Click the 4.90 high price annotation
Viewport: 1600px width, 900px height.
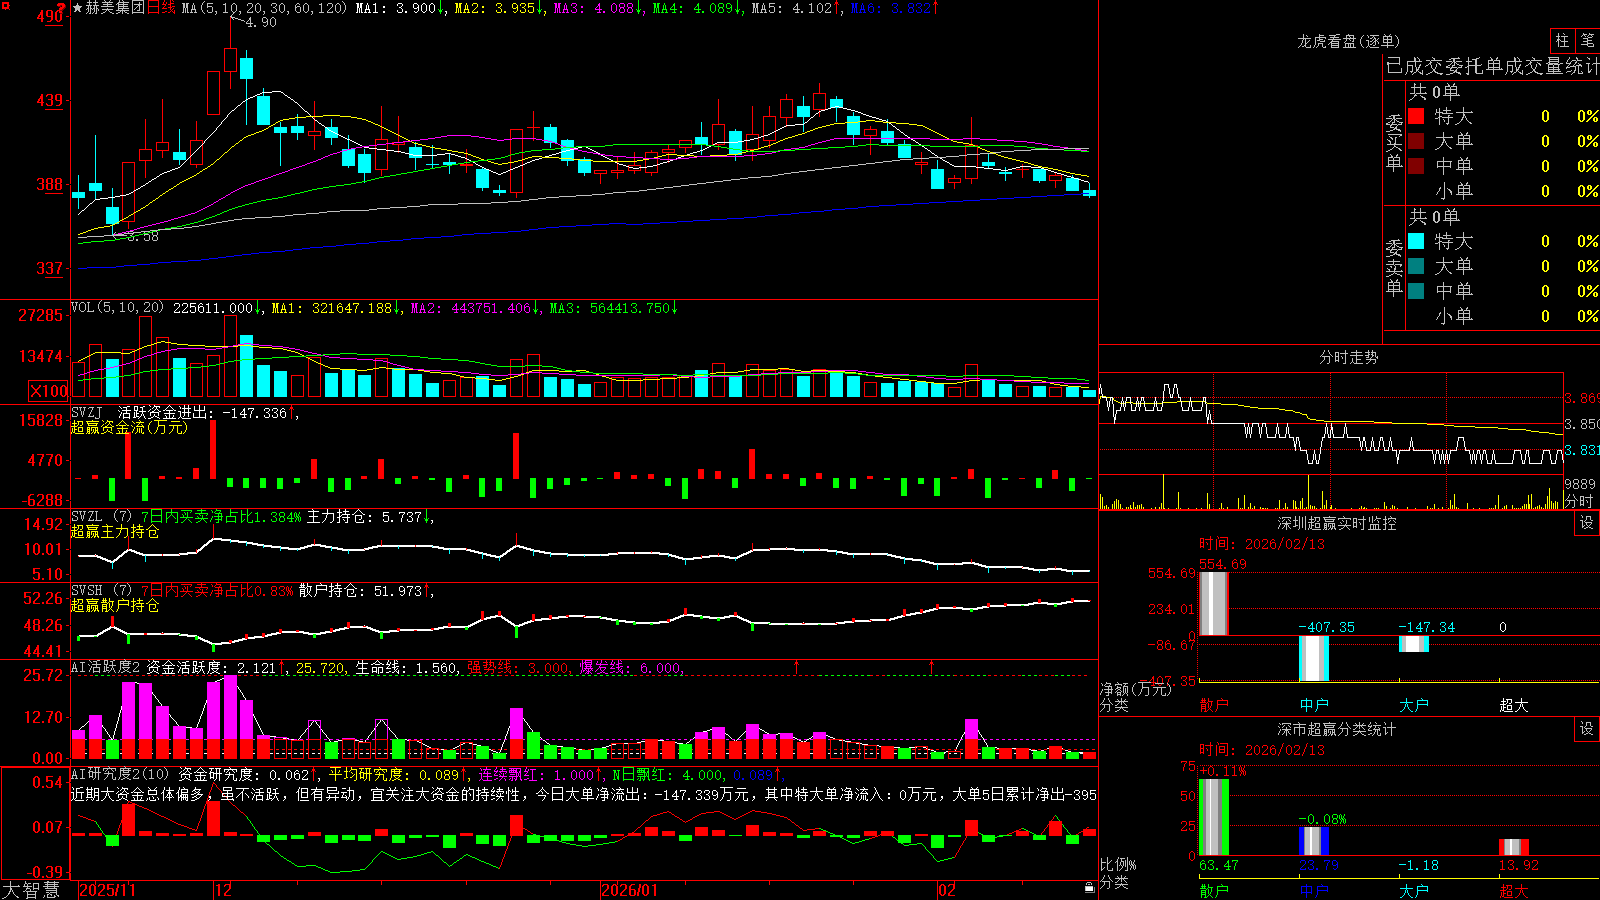coord(261,22)
